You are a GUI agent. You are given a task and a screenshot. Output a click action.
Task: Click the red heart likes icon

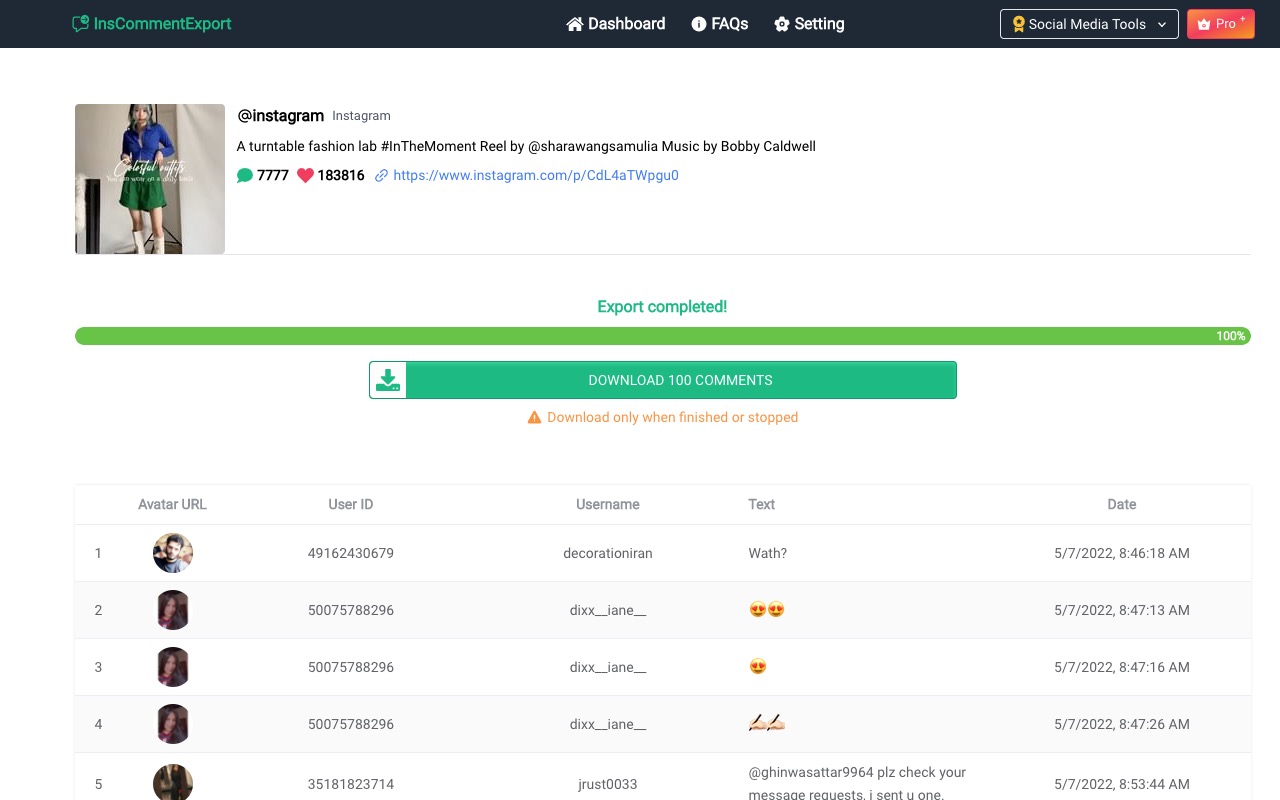point(305,176)
